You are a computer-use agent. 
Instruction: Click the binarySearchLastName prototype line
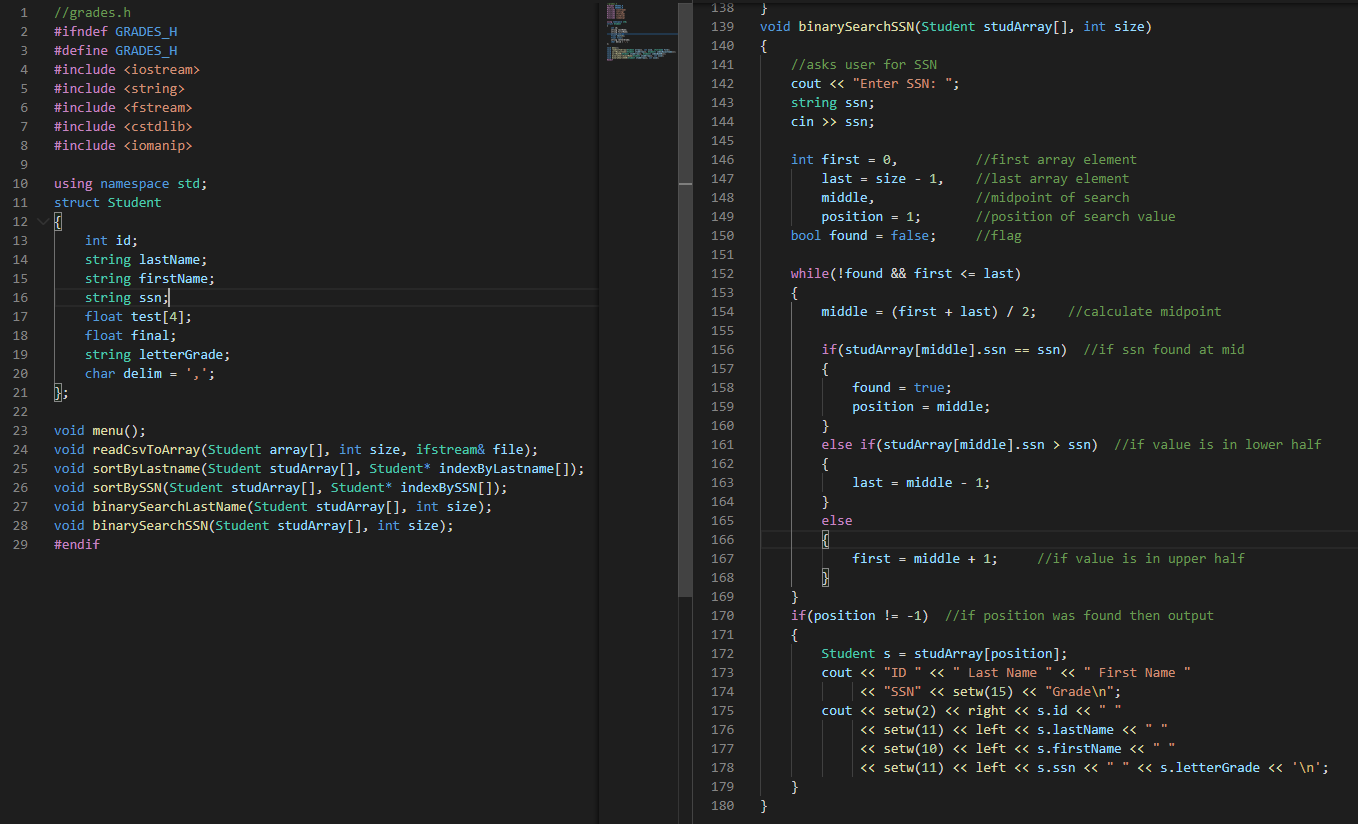tap(273, 506)
